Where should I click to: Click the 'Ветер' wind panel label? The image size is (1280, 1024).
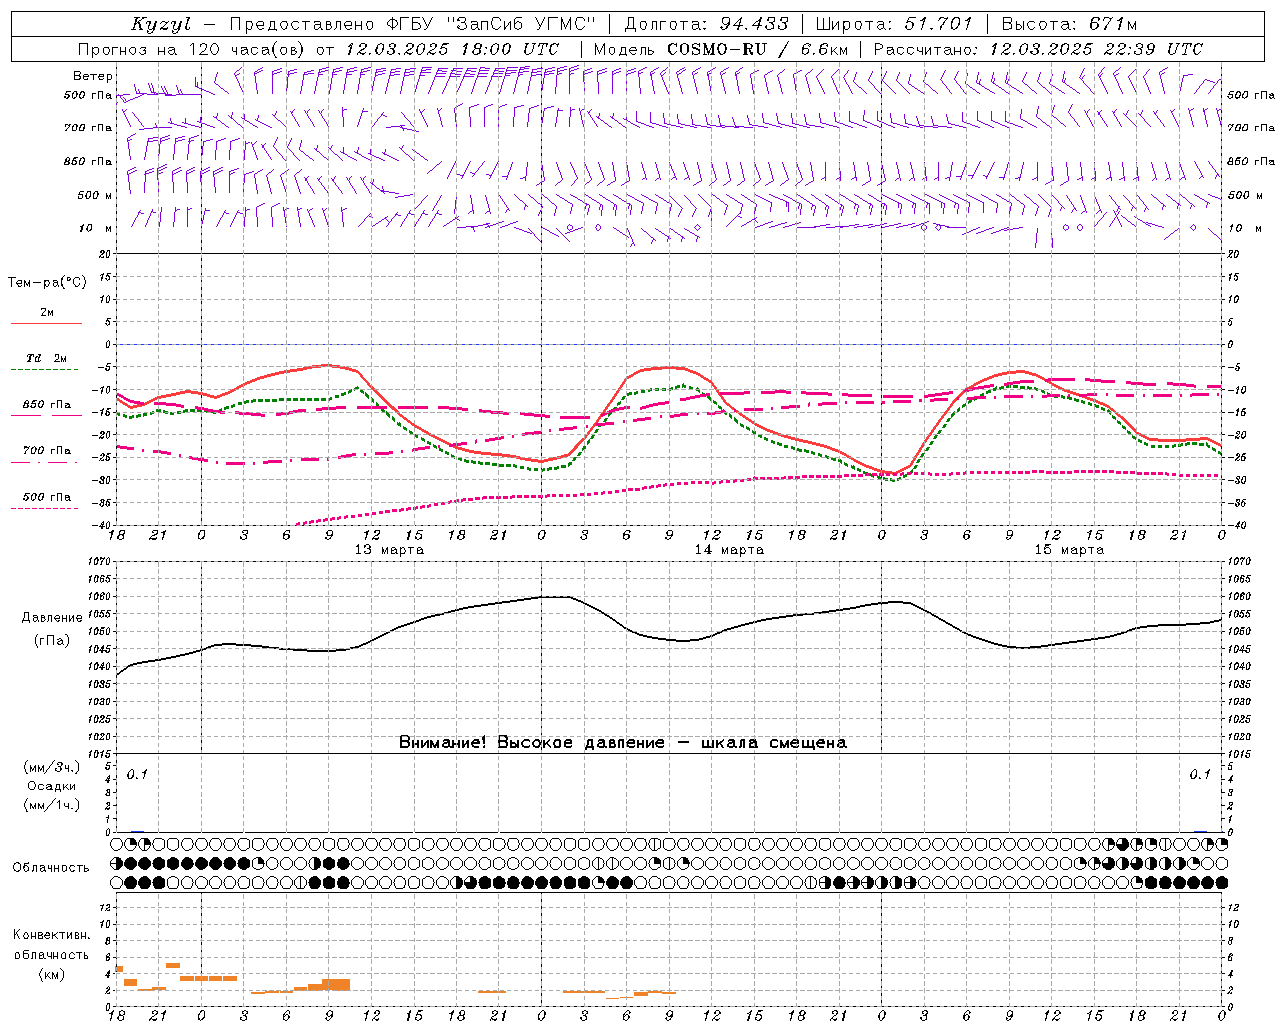(93, 76)
